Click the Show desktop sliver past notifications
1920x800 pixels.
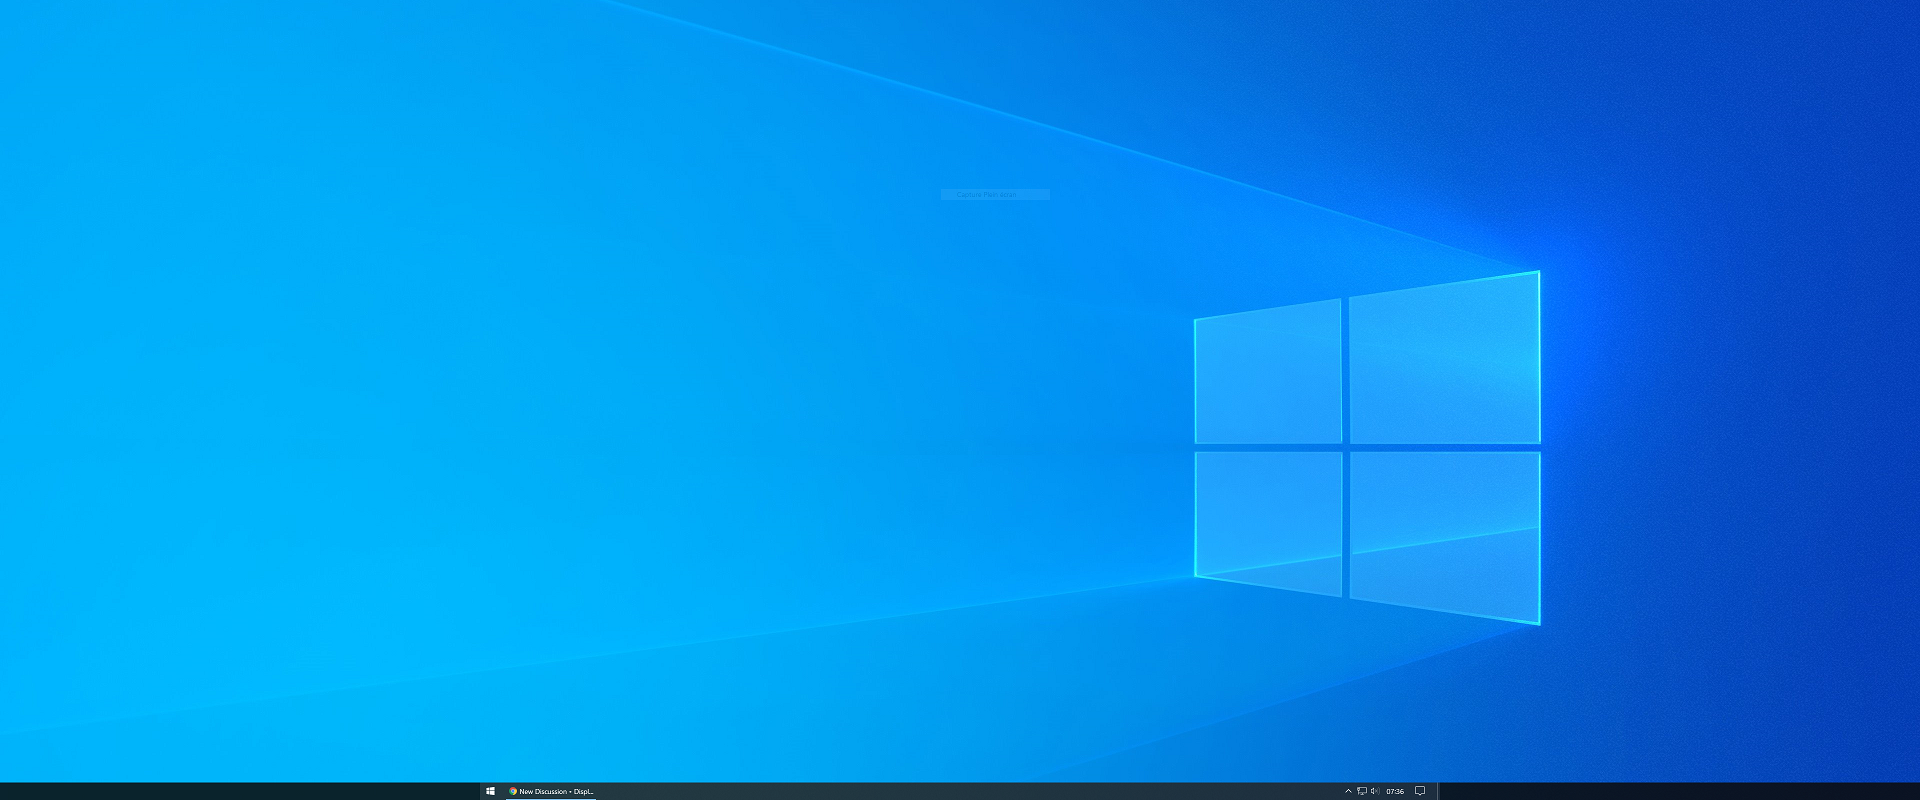[x=1437, y=791]
